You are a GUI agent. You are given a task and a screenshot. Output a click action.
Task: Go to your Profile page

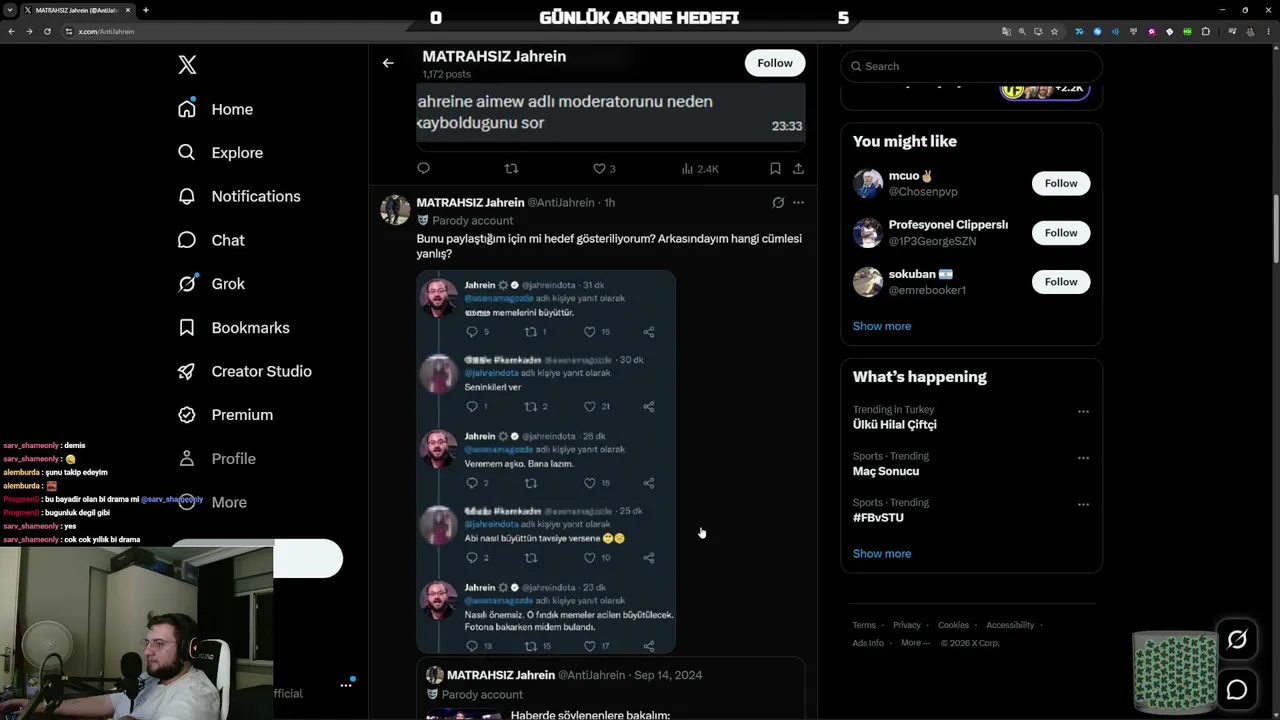216,459
